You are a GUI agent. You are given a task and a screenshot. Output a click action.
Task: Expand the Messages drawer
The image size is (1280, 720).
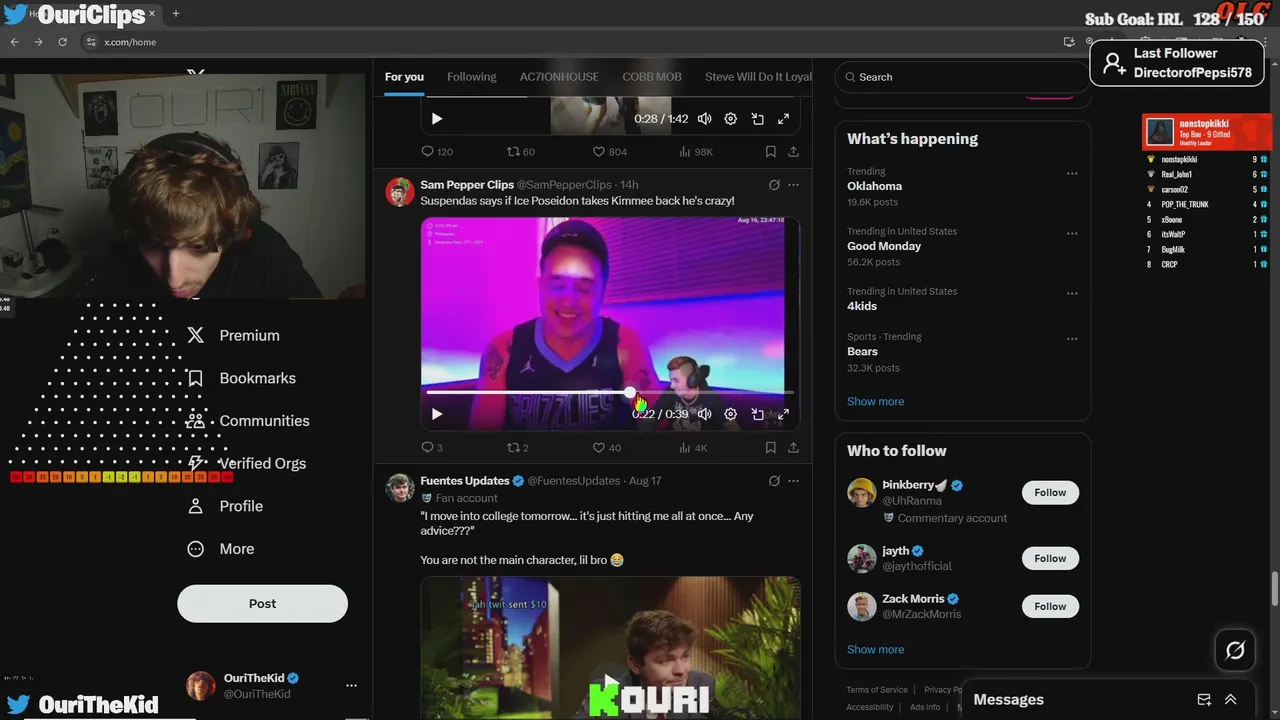1231,700
